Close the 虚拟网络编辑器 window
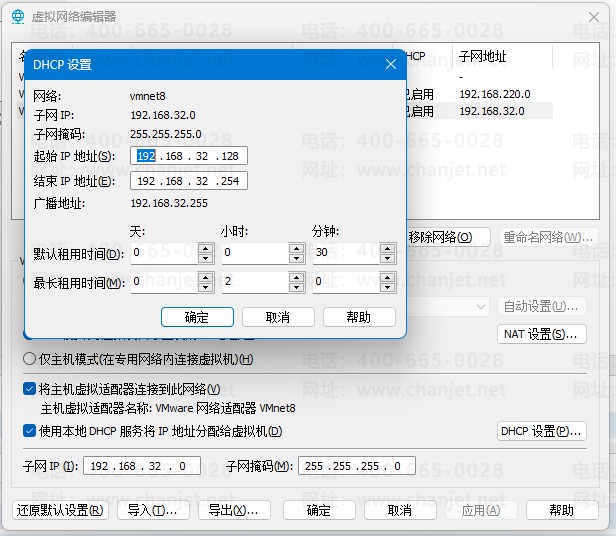The height and width of the screenshot is (536, 616). (x=594, y=17)
